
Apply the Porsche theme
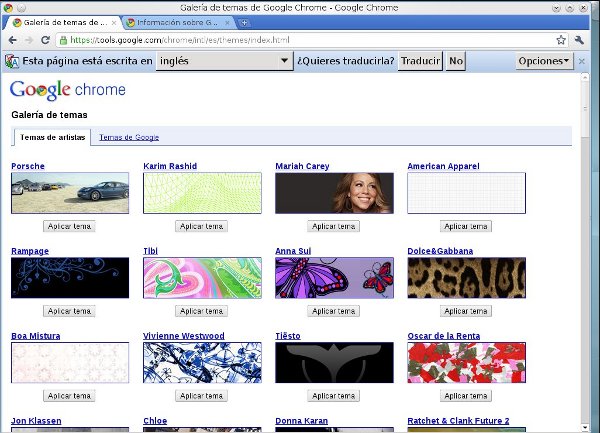pos(69,226)
